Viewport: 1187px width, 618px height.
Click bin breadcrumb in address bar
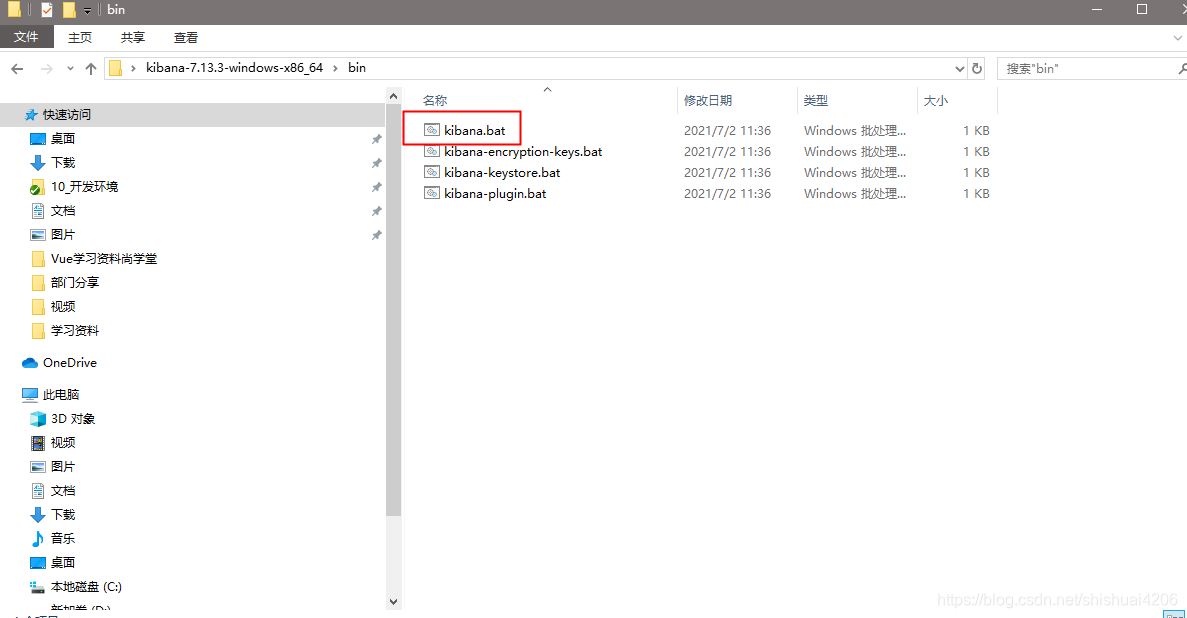tap(357, 68)
